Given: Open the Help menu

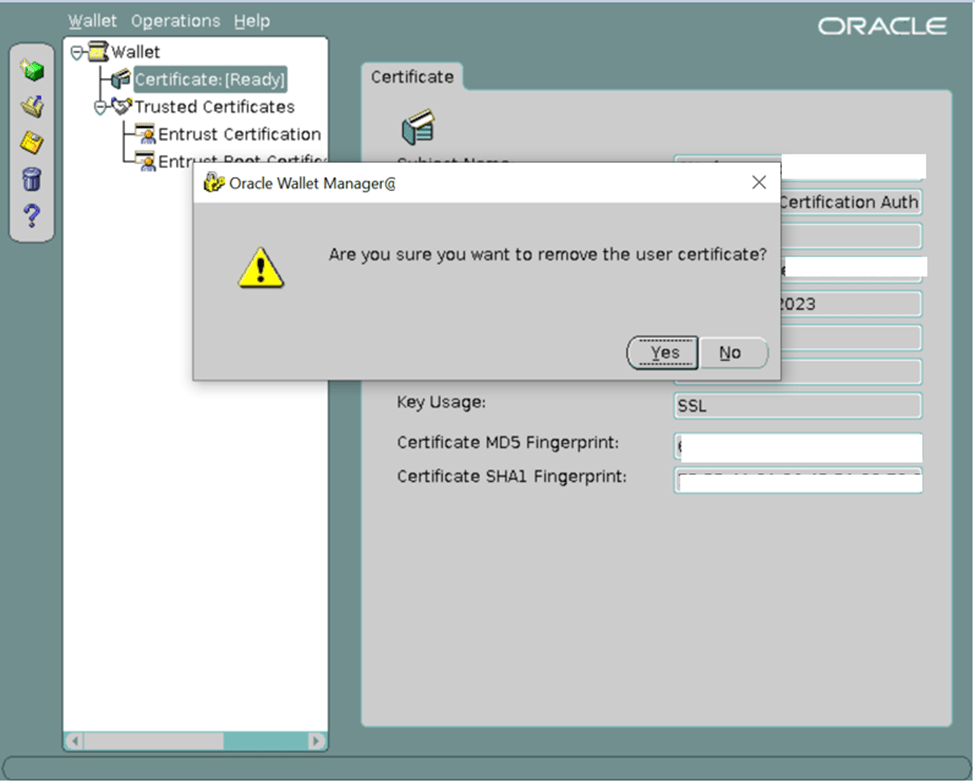Looking at the screenshot, I should point(252,21).
